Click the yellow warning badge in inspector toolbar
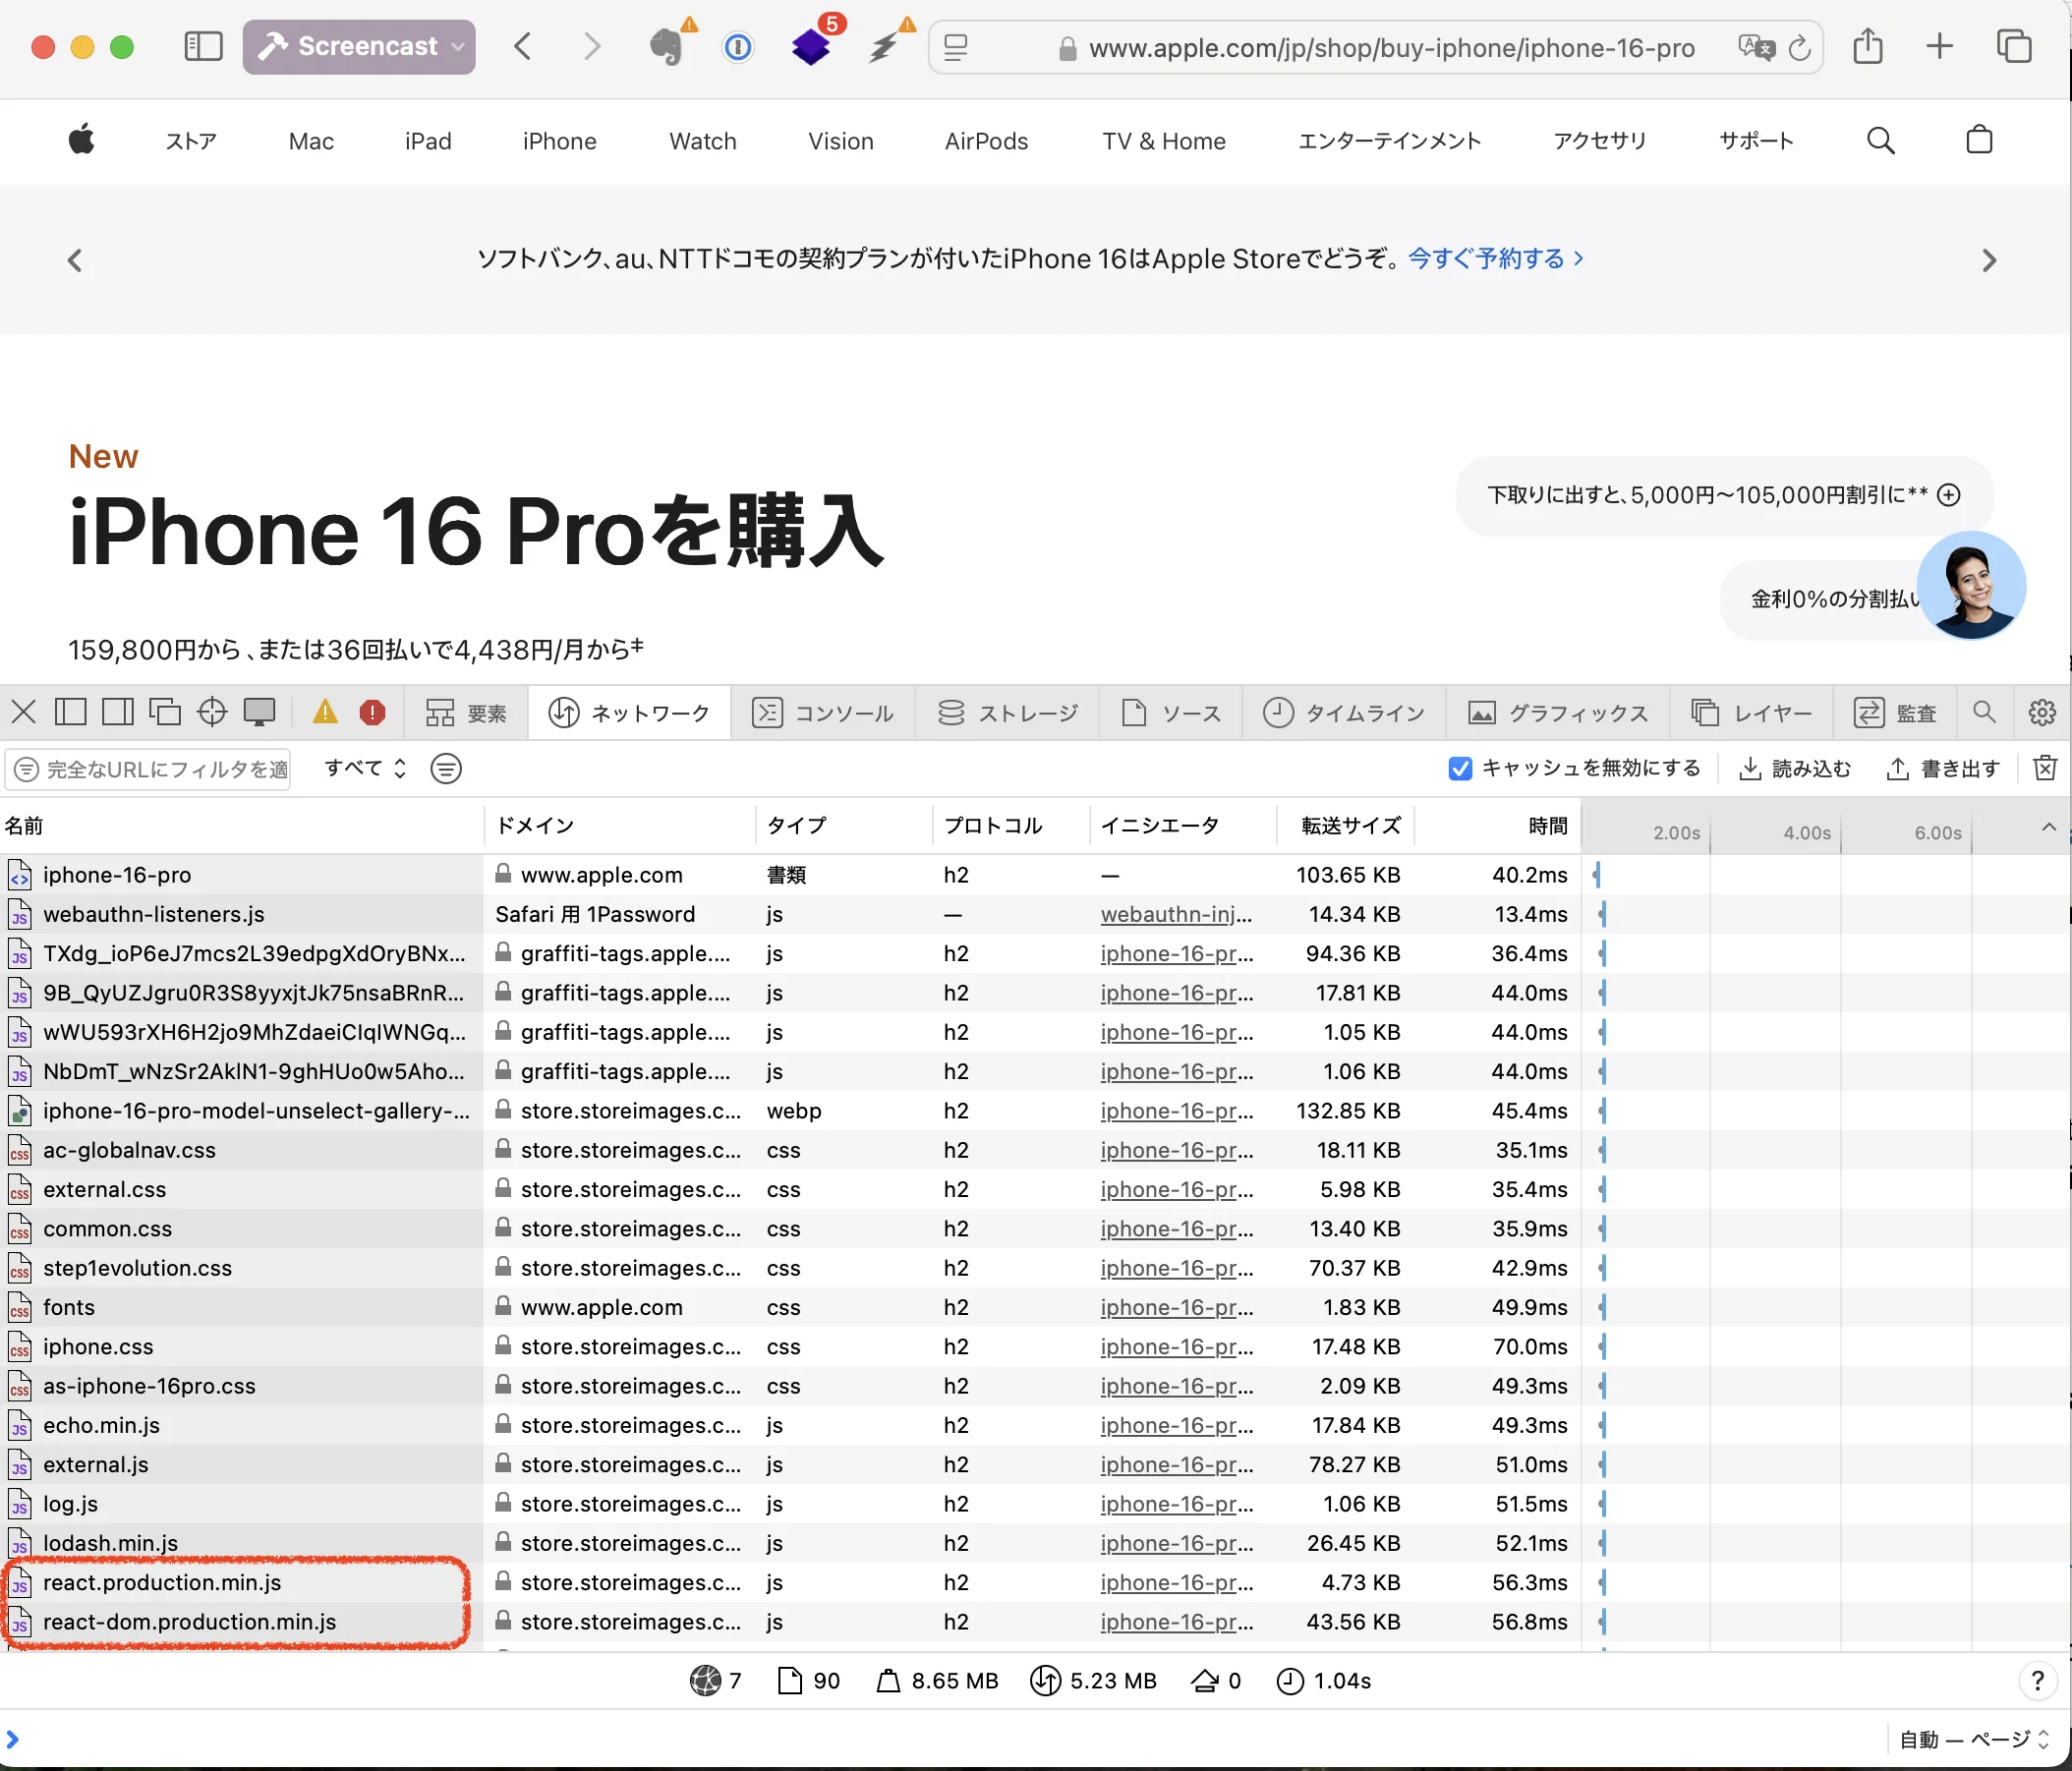Screen dimensions: 2072x1771 click(x=323, y=712)
